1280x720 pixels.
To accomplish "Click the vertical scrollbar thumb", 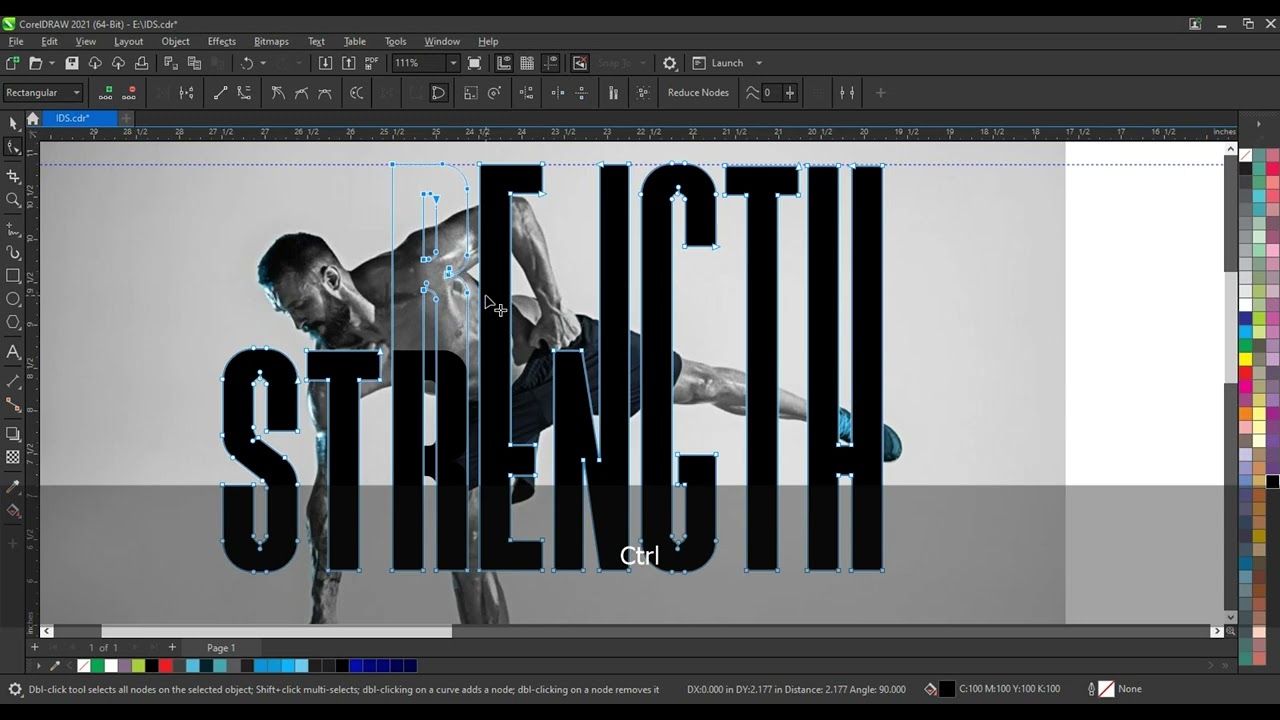I will [x=1230, y=327].
